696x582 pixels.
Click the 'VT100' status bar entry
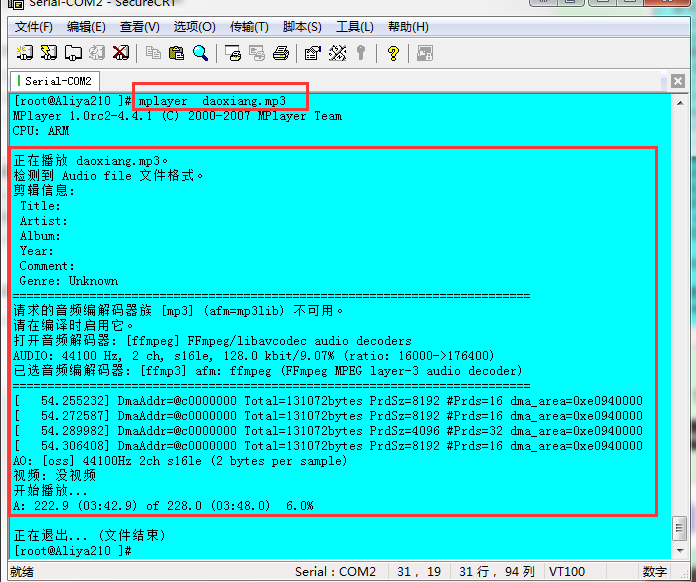567,571
